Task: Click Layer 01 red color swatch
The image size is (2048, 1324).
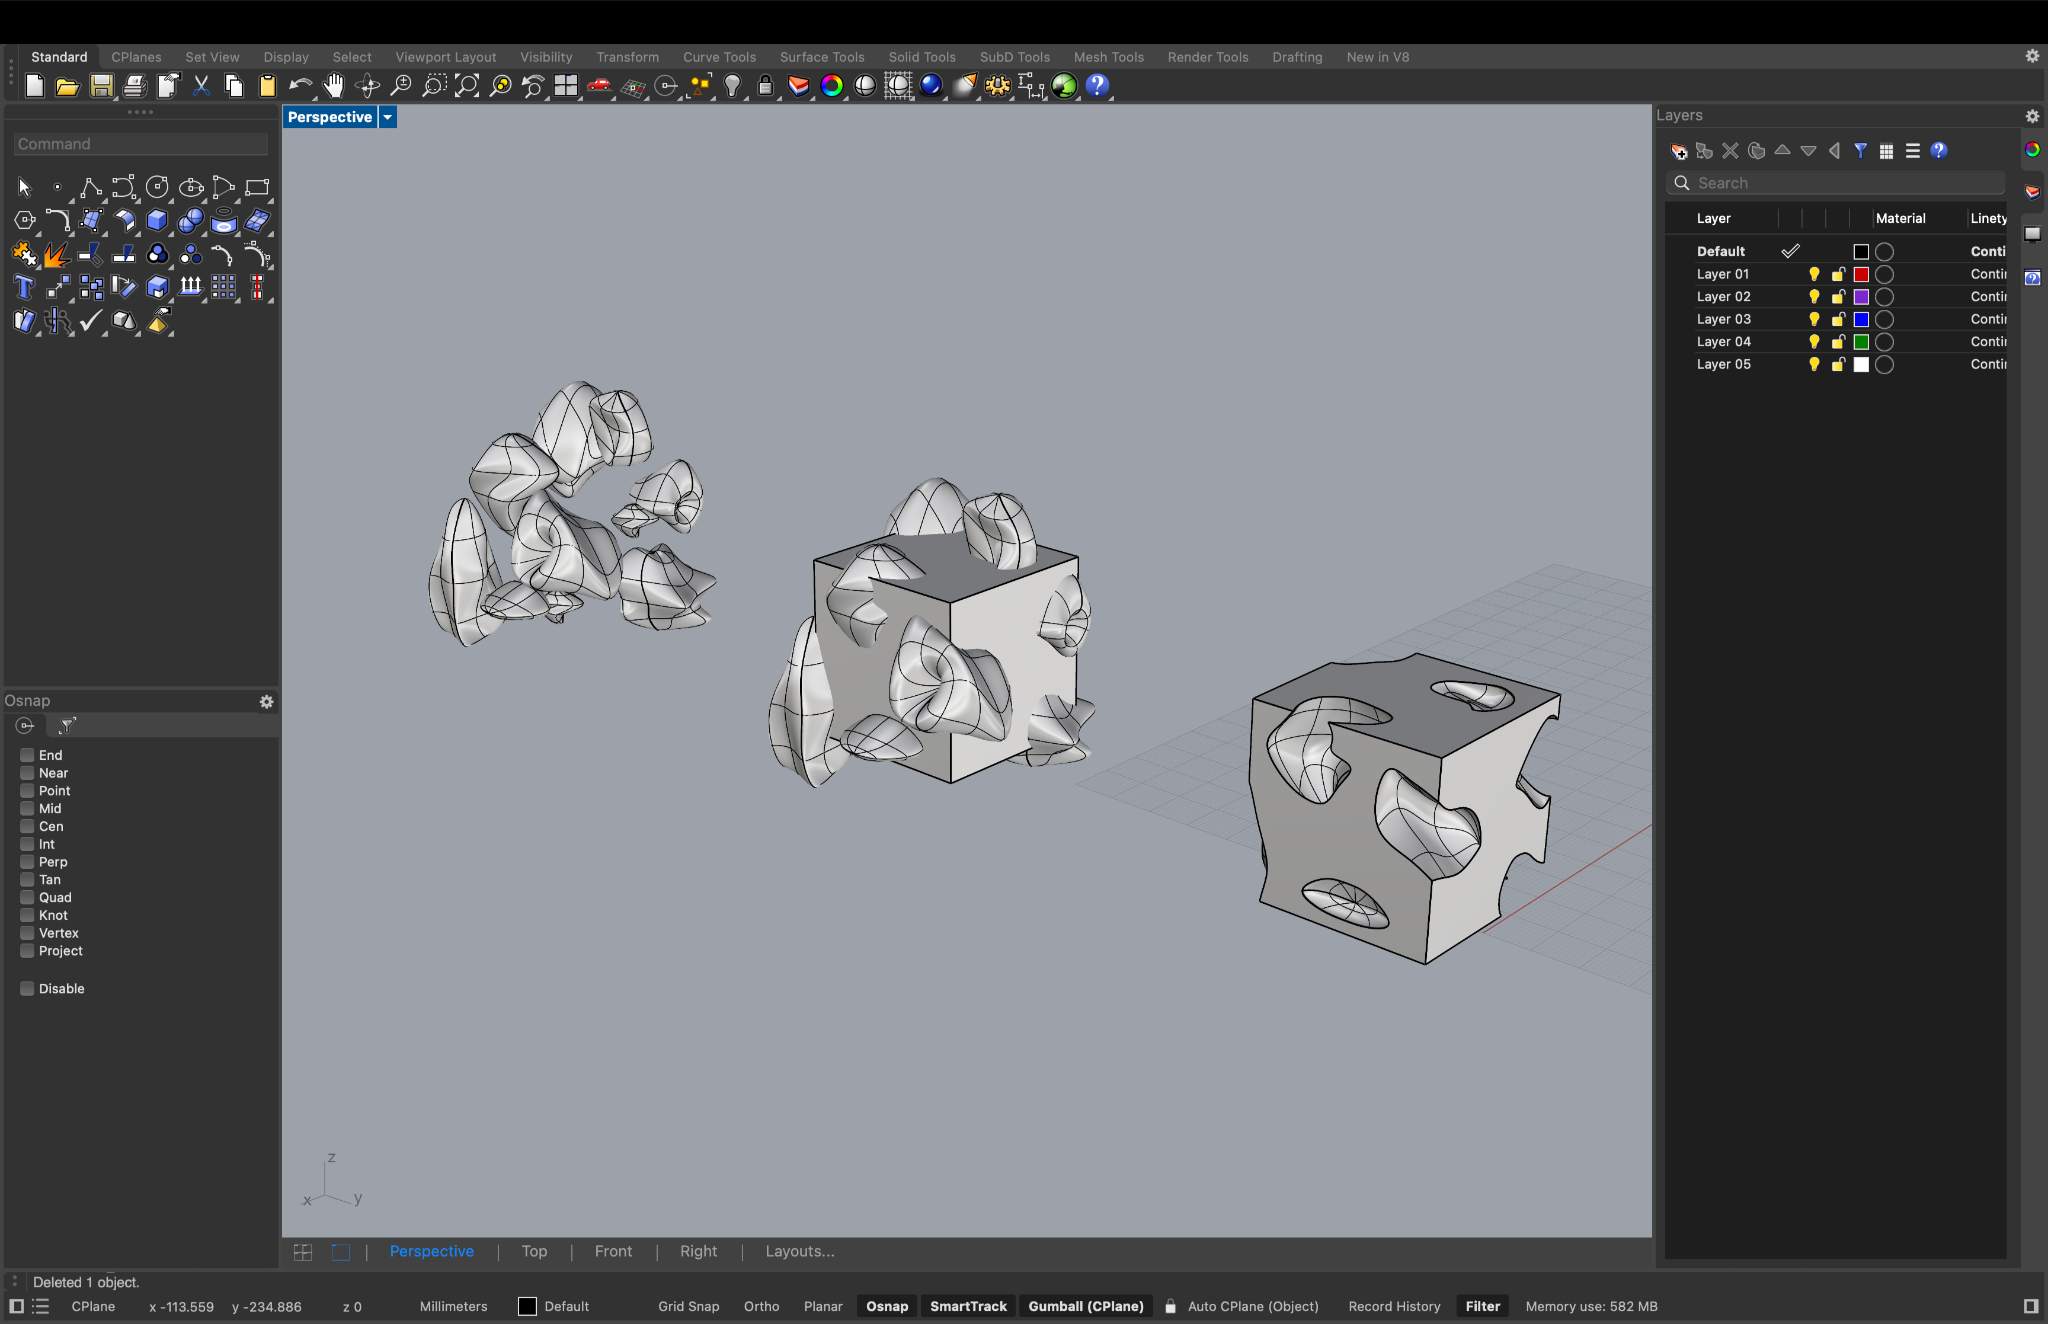Action: pos(1861,274)
